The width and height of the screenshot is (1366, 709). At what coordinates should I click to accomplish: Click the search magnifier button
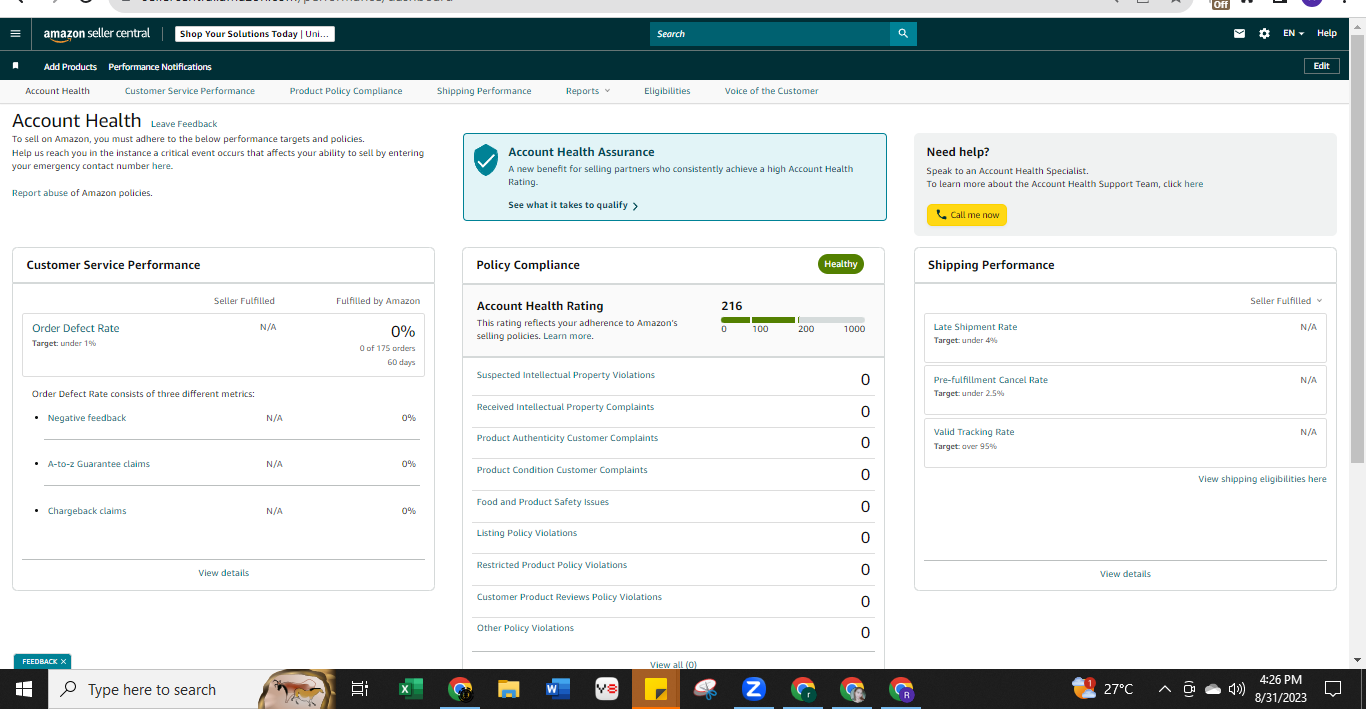[x=903, y=34]
